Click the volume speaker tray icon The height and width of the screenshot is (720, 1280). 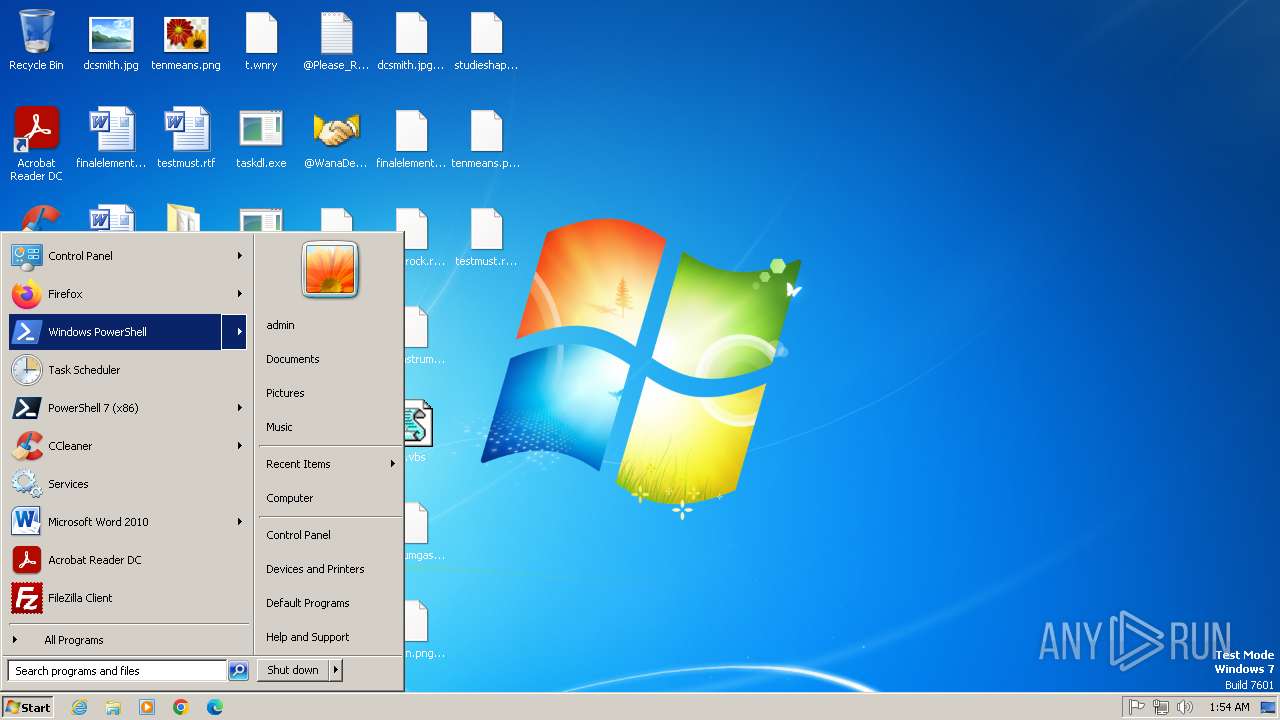tap(1185, 707)
